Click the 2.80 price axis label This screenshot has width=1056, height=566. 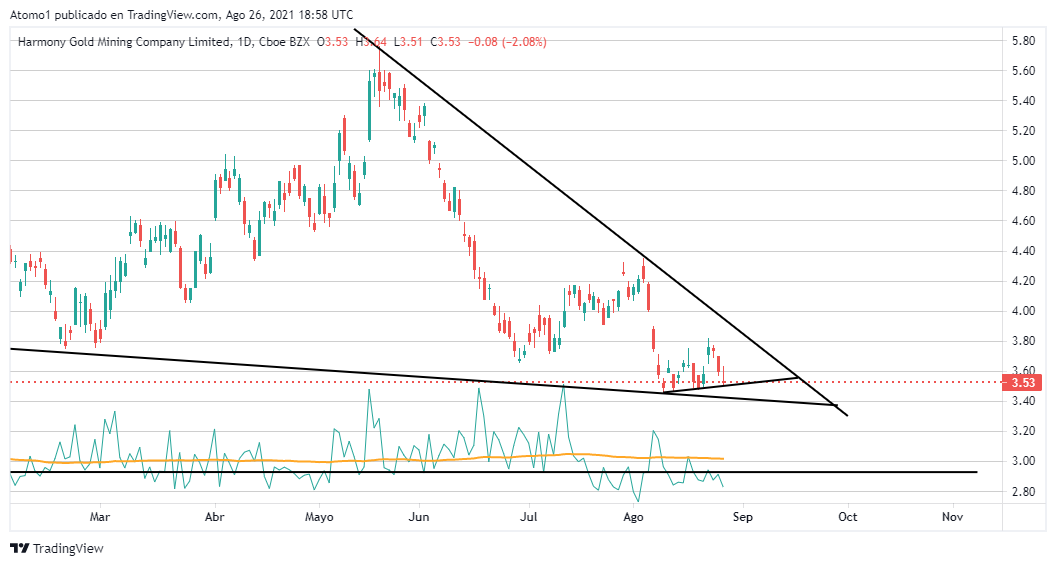point(1023,492)
